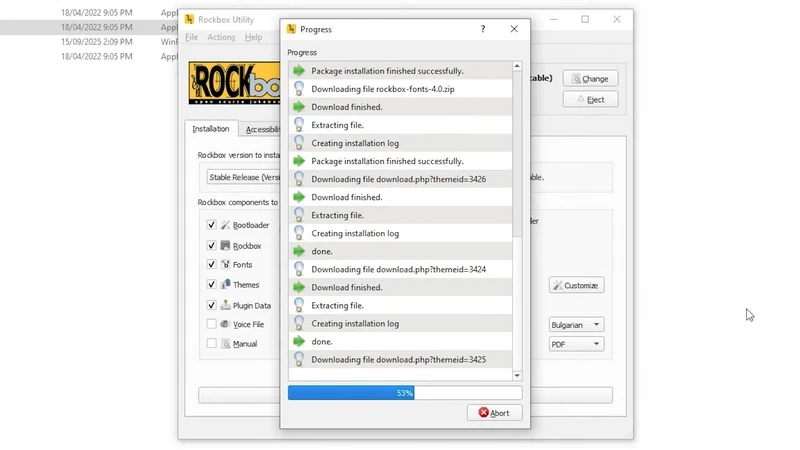This screenshot has height=450, width=800.
Task: Open the Actions menu in Rockbox Utility
Action: pyautogui.click(x=221, y=37)
